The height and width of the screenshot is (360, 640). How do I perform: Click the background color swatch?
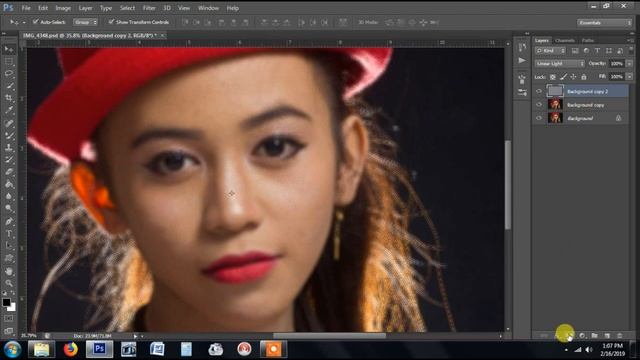pyautogui.click(x=12, y=307)
